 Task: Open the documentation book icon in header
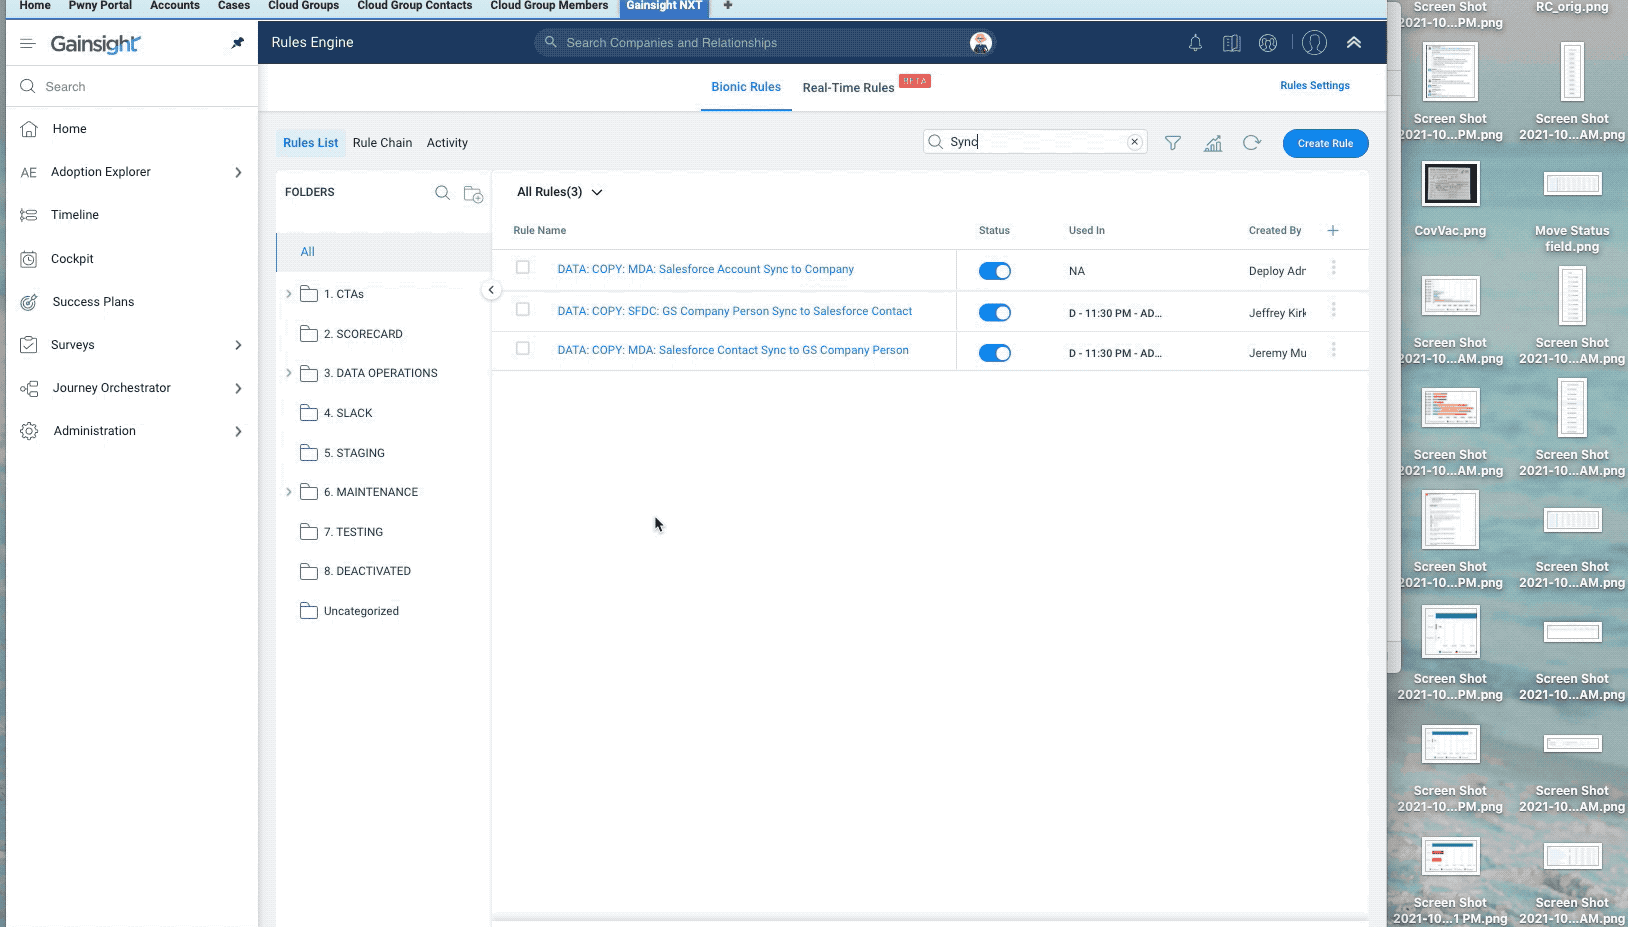tap(1232, 43)
